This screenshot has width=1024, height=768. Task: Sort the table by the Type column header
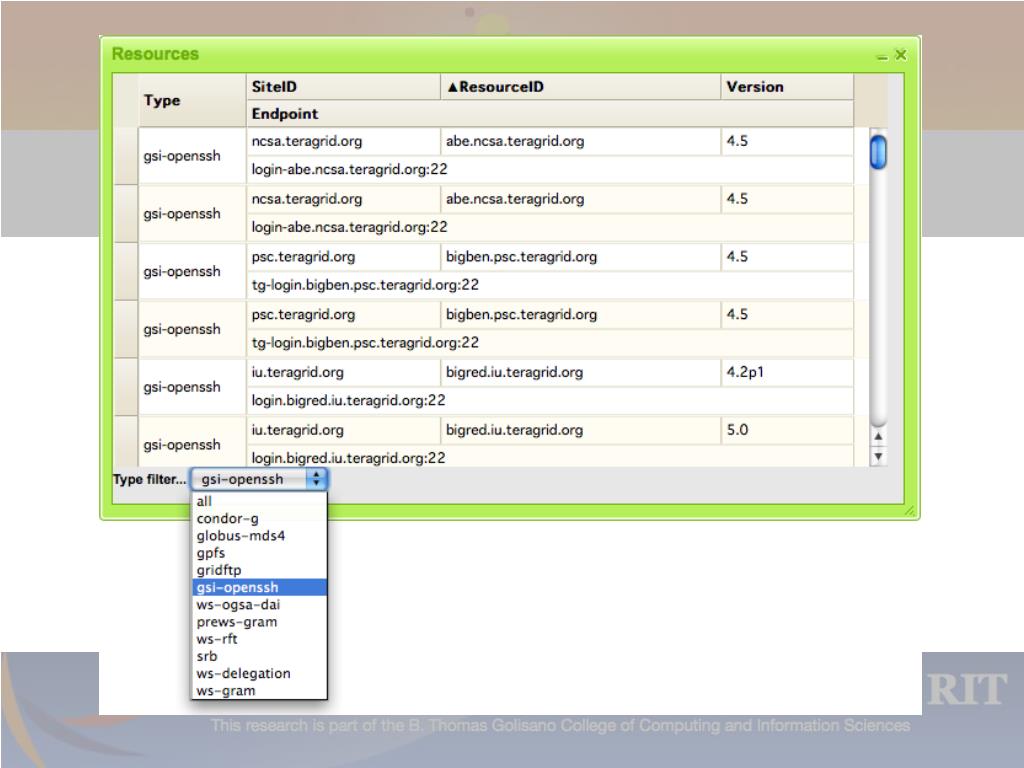tap(192, 100)
